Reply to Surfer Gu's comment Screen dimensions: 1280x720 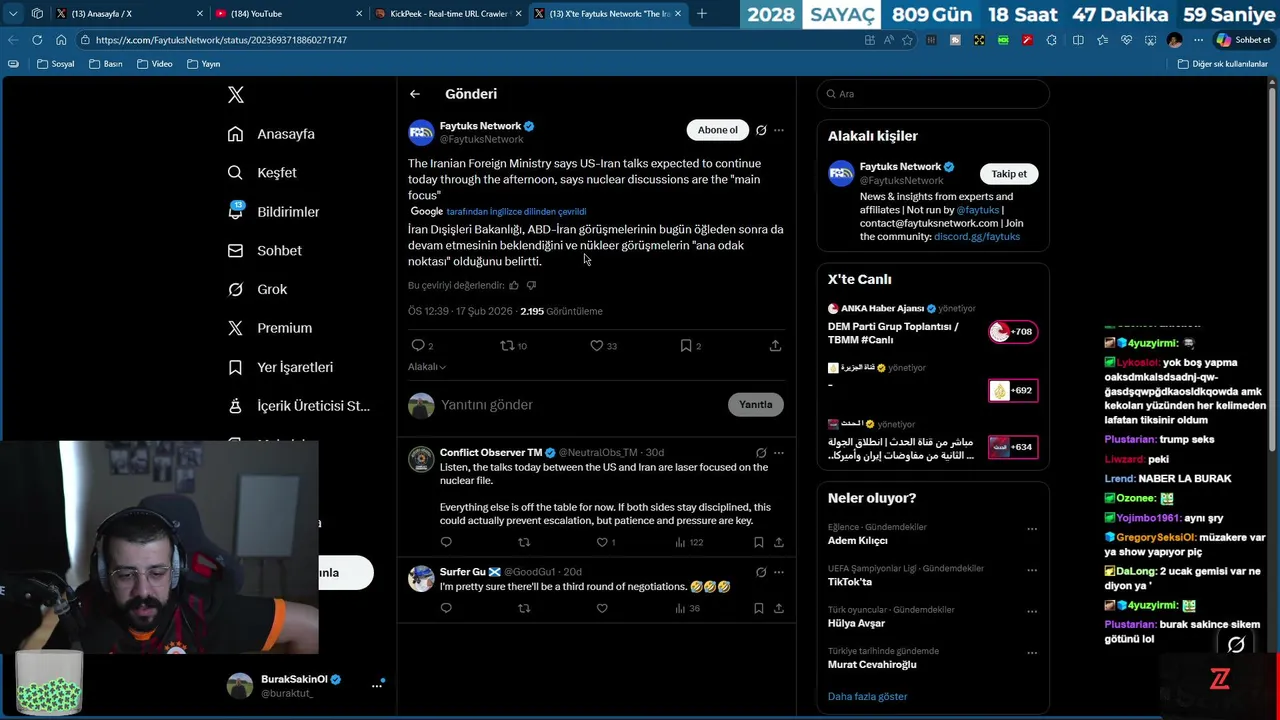[x=446, y=608]
